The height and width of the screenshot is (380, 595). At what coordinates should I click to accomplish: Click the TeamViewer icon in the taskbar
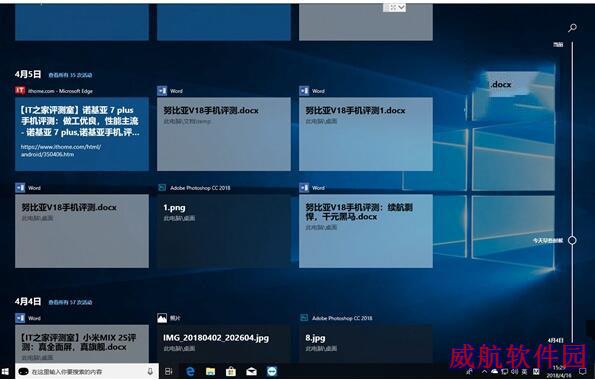tap(272, 372)
